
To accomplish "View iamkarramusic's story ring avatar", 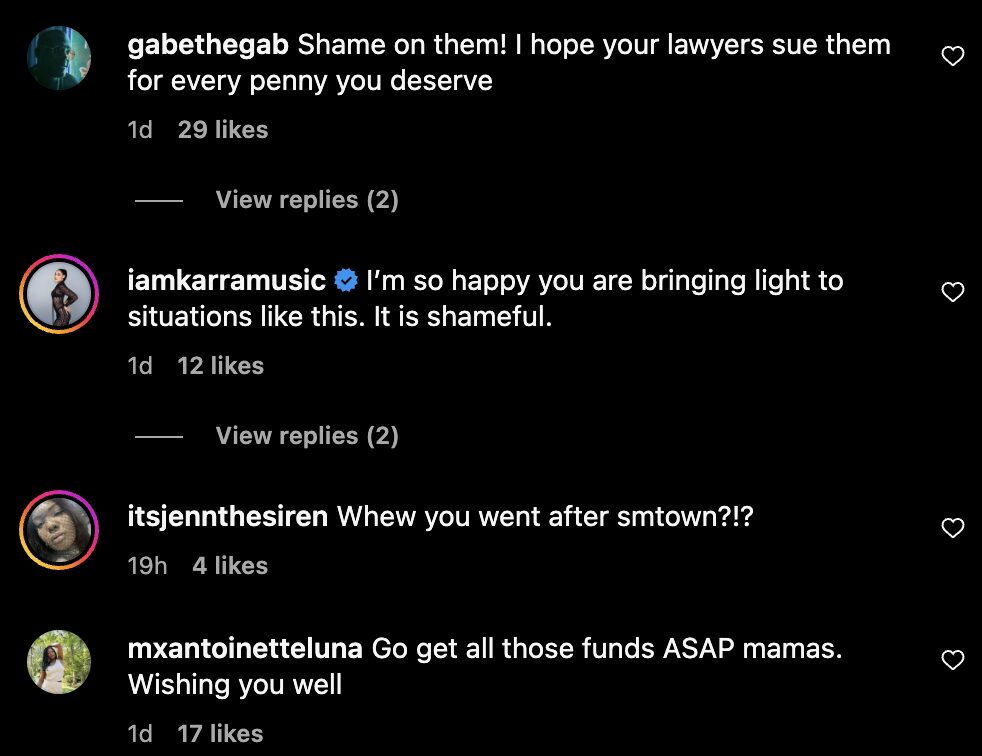I will click(59, 295).
